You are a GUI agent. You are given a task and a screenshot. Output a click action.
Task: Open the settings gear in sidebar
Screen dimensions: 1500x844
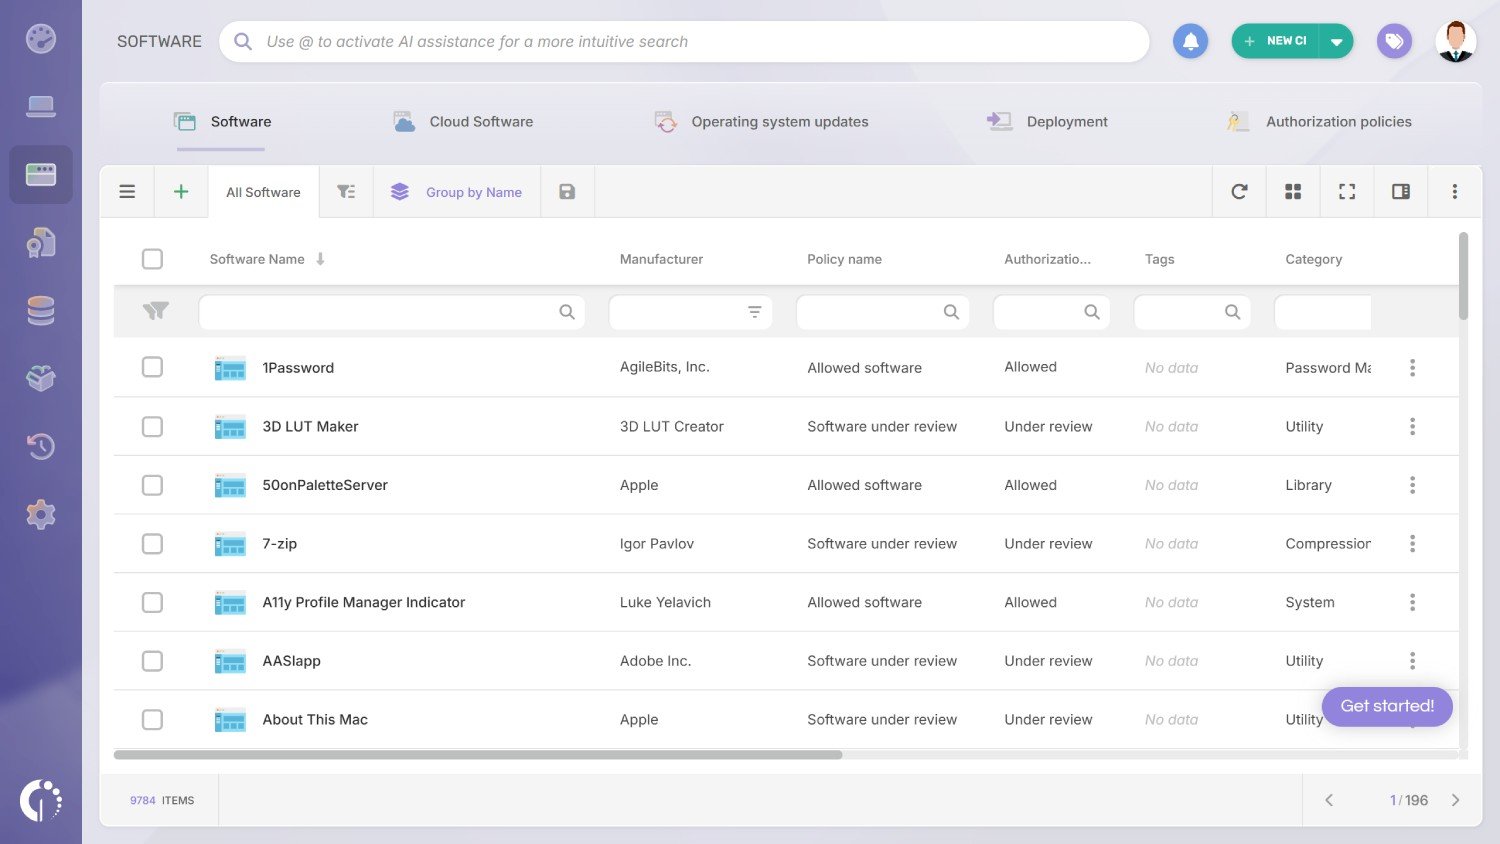pos(40,514)
